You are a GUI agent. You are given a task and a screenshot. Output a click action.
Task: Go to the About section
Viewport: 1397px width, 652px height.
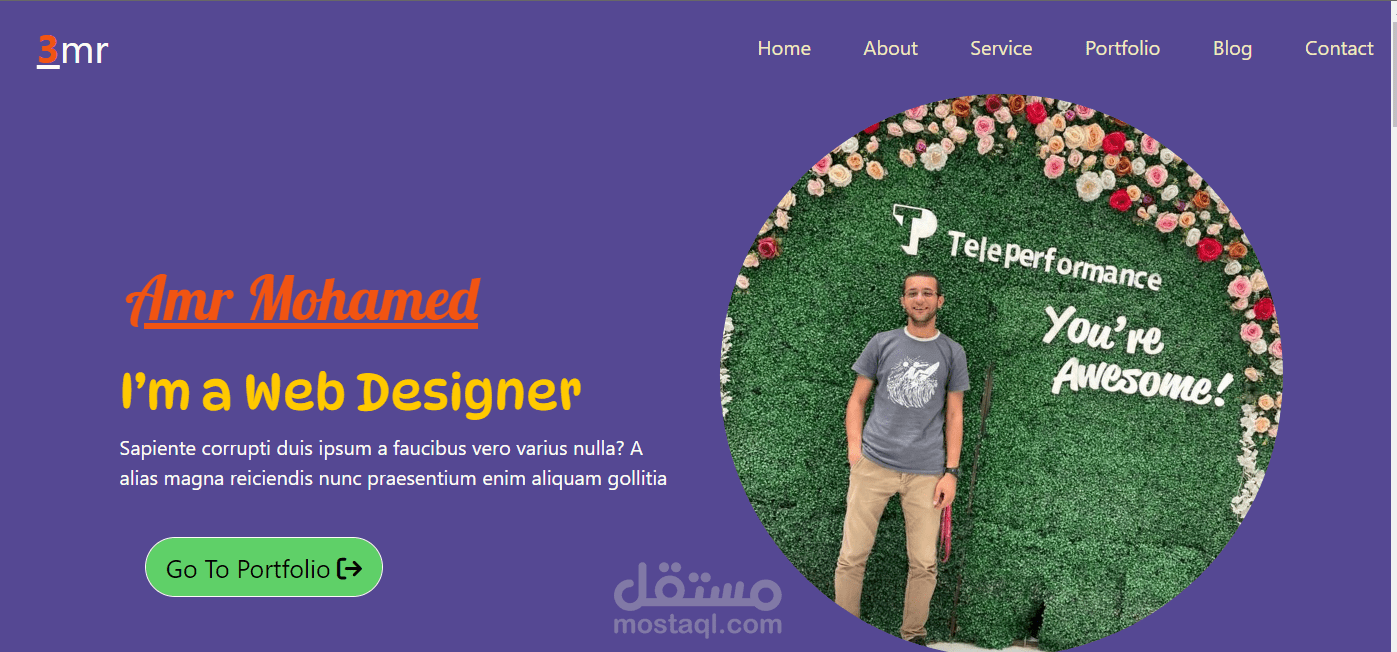[890, 48]
